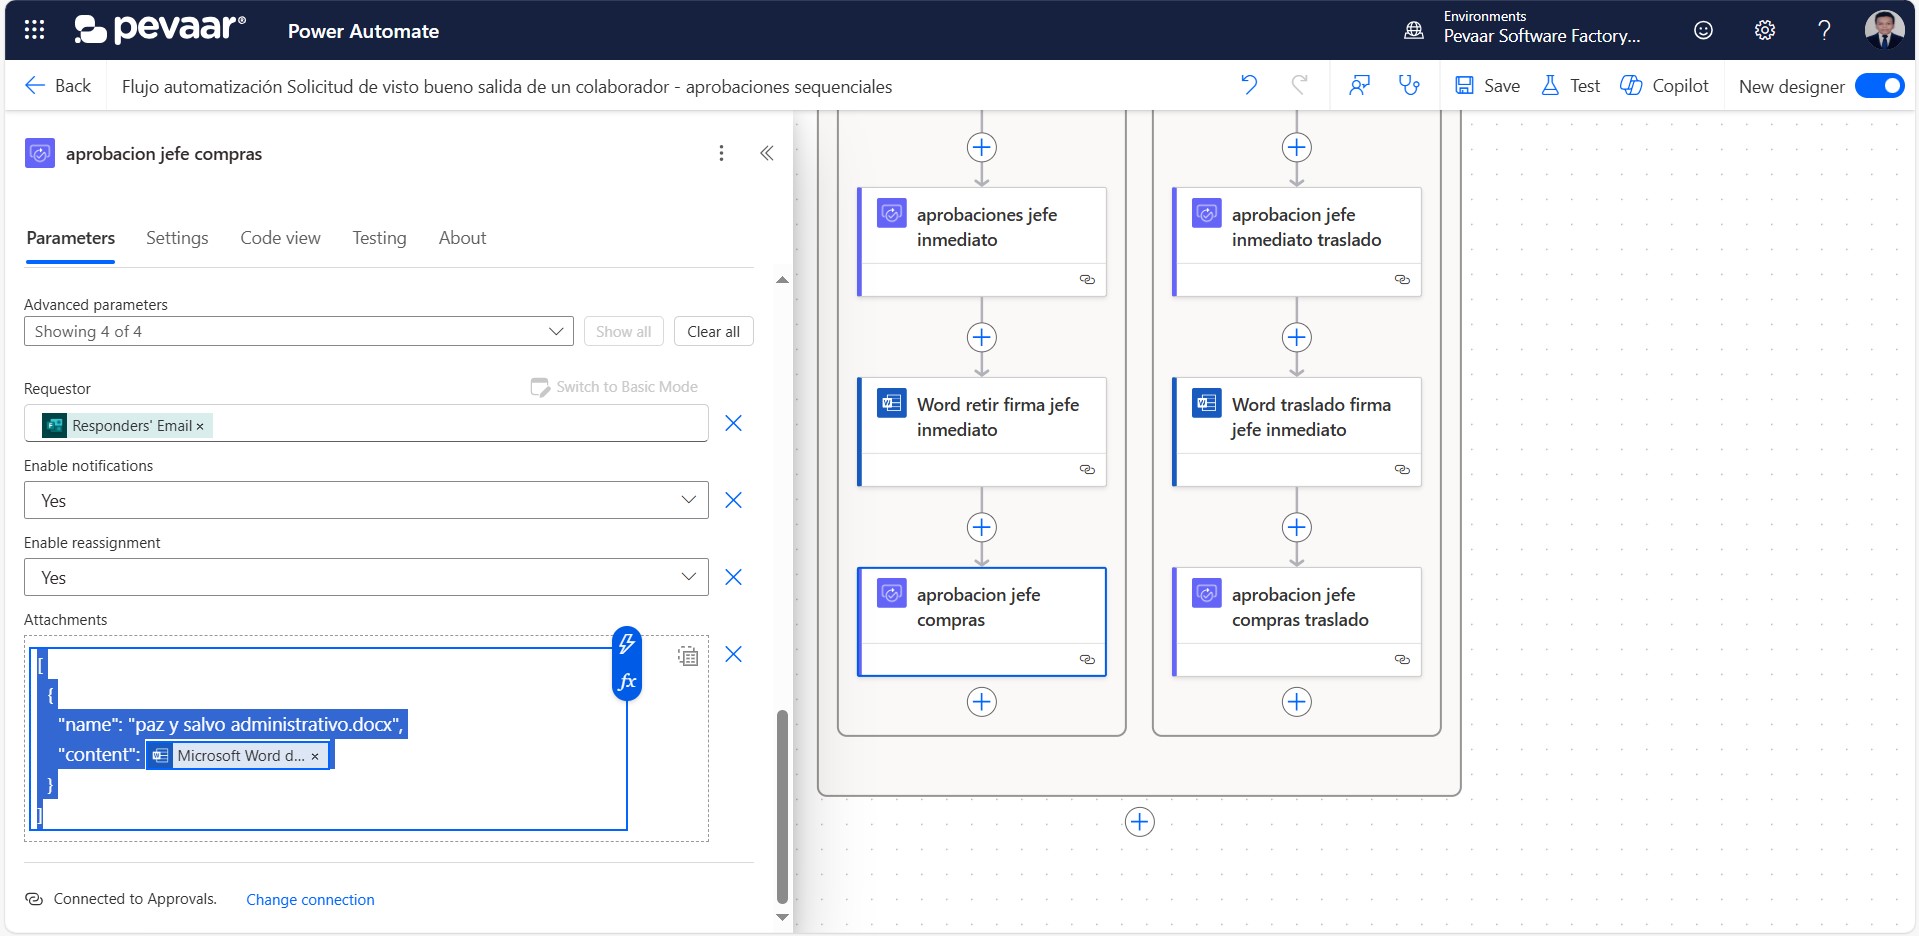Click connection link icon on aprobaciones jefe inmediato
Screen dimensions: 1919x936
(1087, 280)
